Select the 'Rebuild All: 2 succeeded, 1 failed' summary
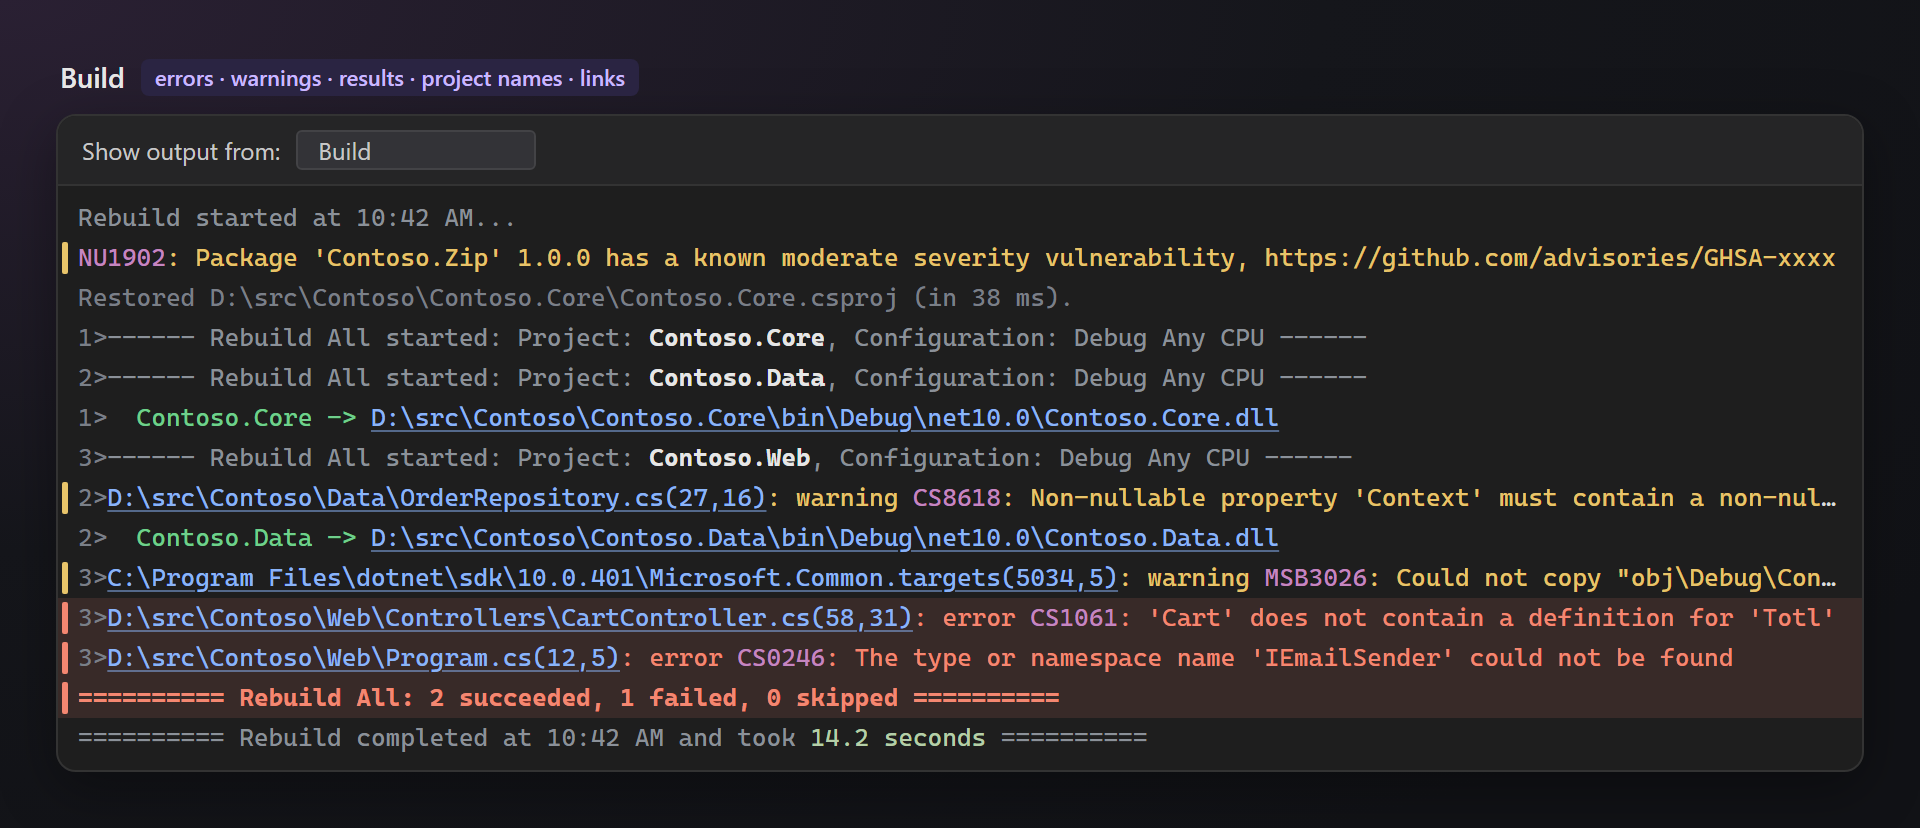1920x828 pixels. pyautogui.click(x=568, y=698)
